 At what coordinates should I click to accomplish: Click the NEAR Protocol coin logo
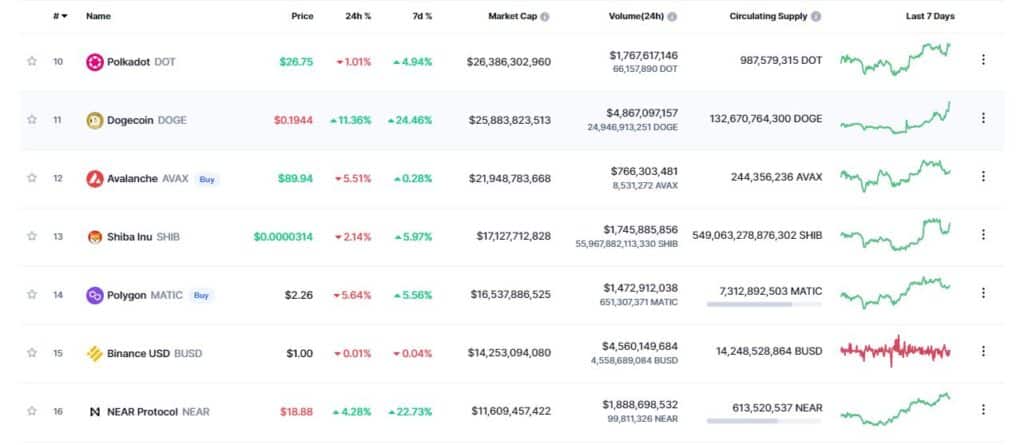95,412
